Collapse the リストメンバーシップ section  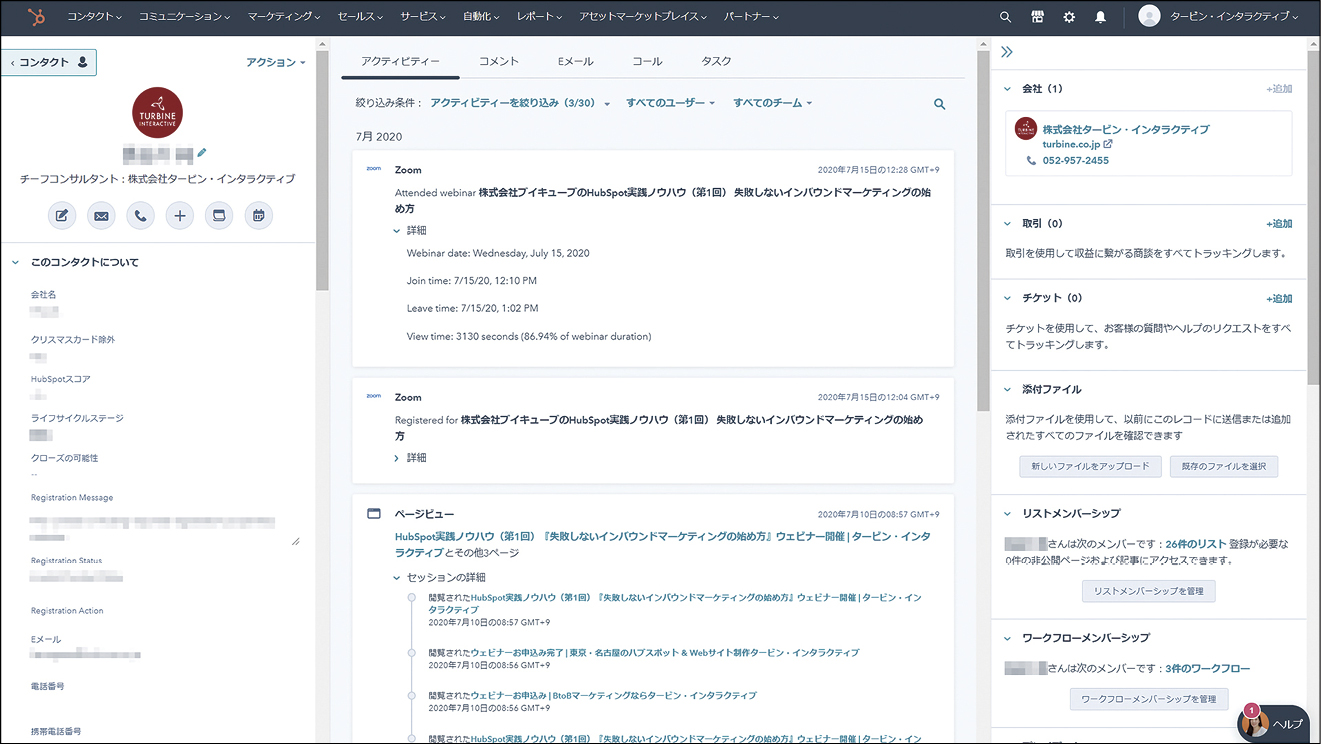click(1008, 514)
